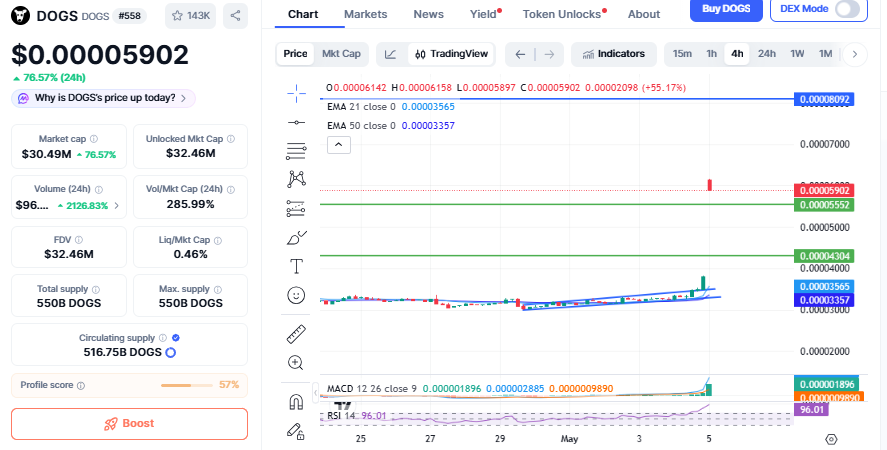The height and width of the screenshot is (450, 887).
Task: Click the DOGS coin logo
Action: click(x=21, y=16)
